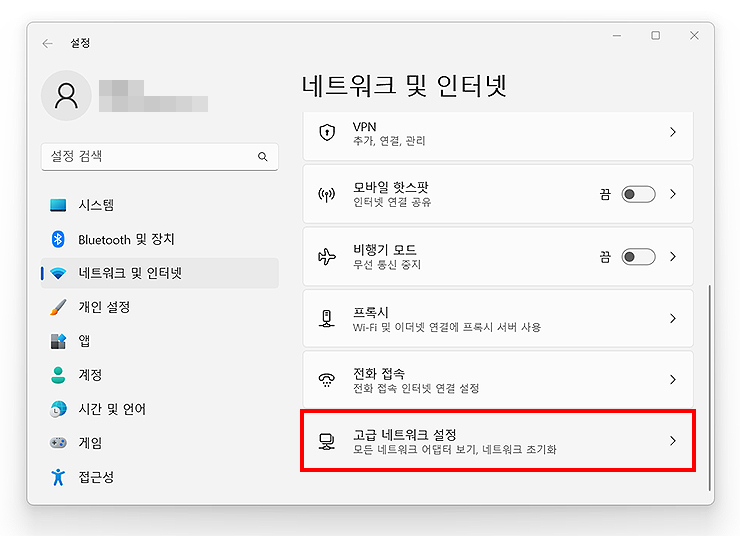
Task: Click the 고급 네트워크 설정 computer icon
Action: click(327, 442)
